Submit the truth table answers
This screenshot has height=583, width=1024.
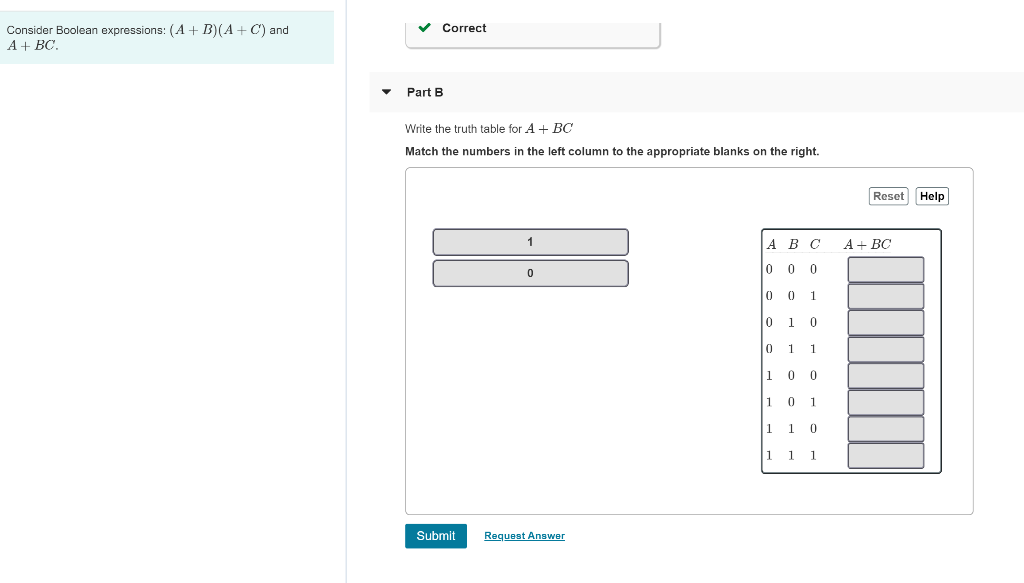(x=435, y=536)
